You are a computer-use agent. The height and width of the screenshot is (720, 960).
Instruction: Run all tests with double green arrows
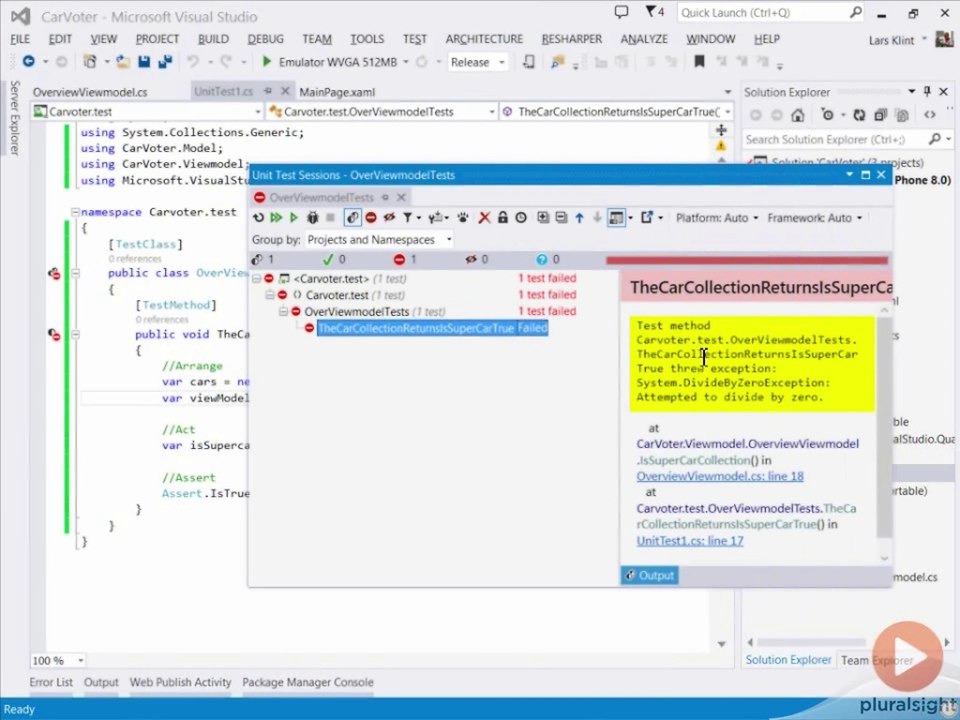pos(276,217)
